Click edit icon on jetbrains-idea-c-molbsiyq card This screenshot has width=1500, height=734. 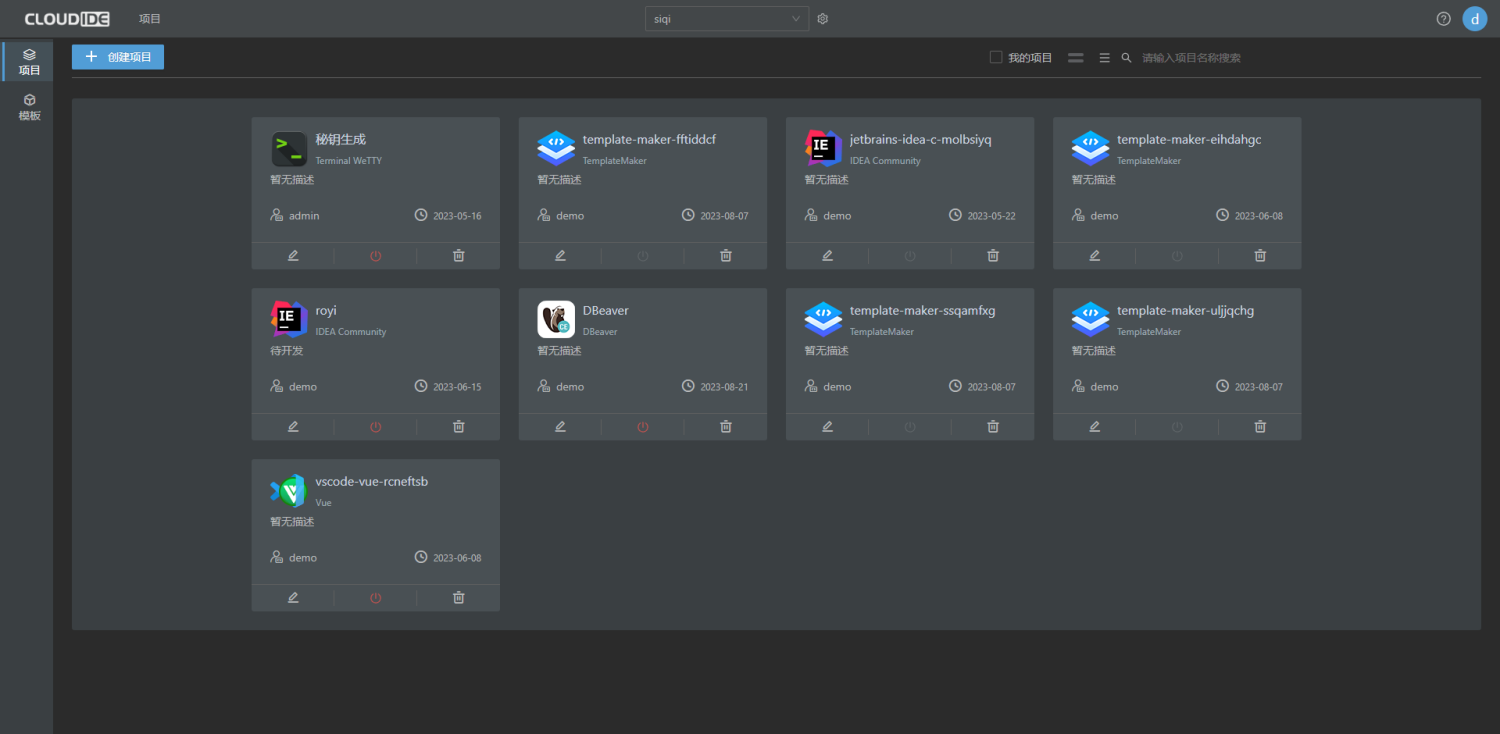827,256
